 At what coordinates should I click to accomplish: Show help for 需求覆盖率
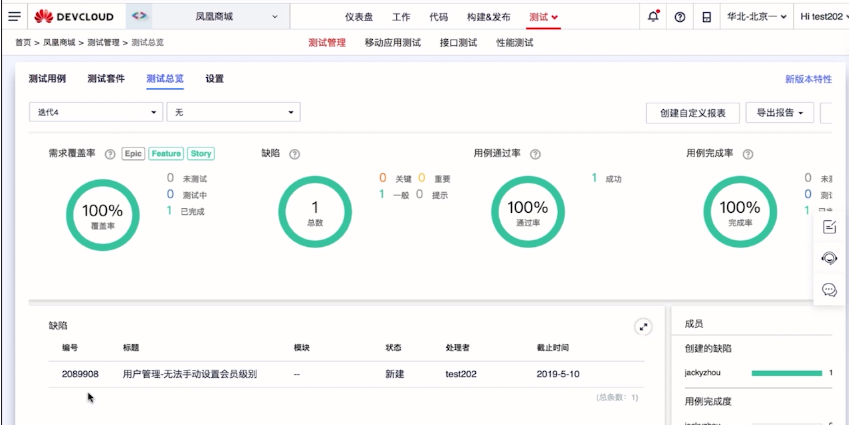pos(110,154)
